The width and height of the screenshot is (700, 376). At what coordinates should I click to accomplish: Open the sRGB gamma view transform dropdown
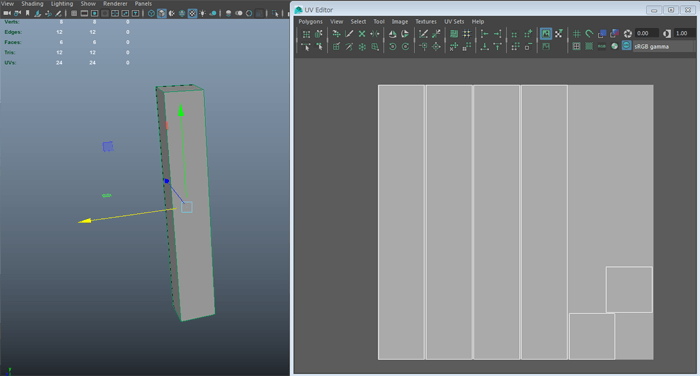pyautogui.click(x=662, y=46)
